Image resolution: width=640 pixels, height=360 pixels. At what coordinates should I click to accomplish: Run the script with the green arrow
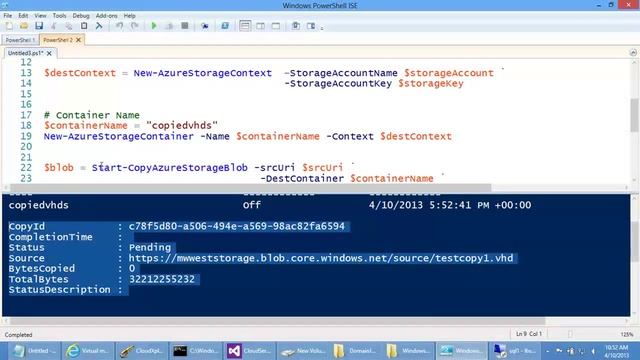pos(154,26)
